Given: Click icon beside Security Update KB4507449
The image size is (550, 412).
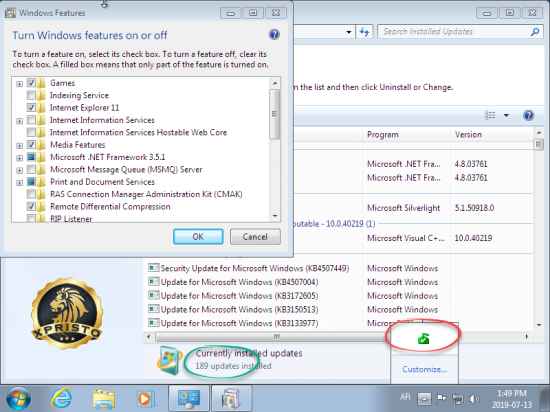Looking at the screenshot, I should click(x=153, y=268).
